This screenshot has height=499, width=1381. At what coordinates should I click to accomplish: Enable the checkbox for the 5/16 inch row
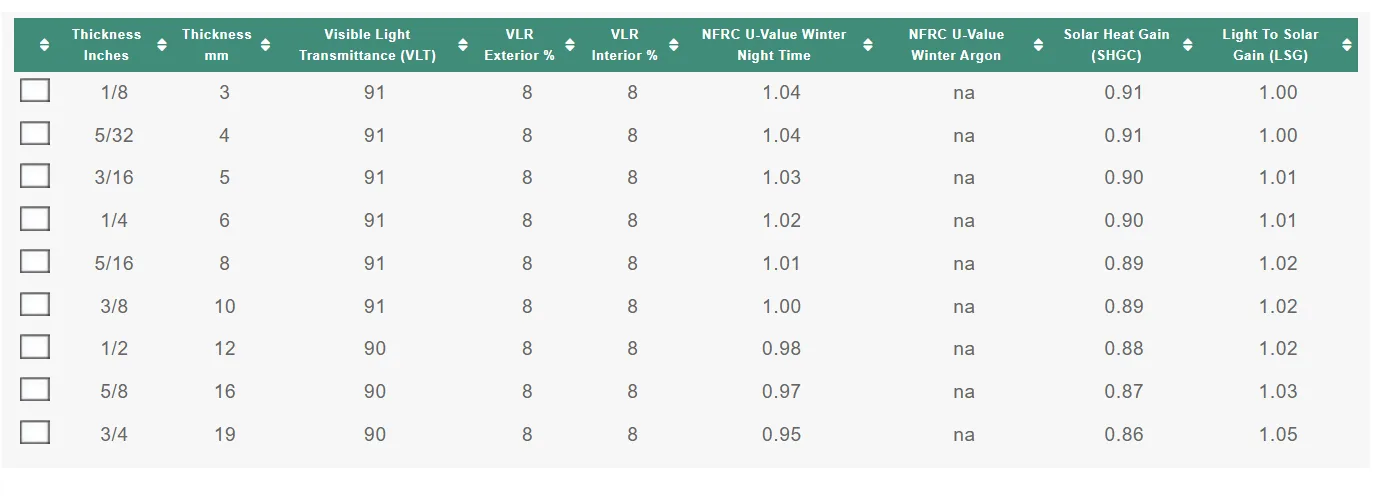point(35,262)
